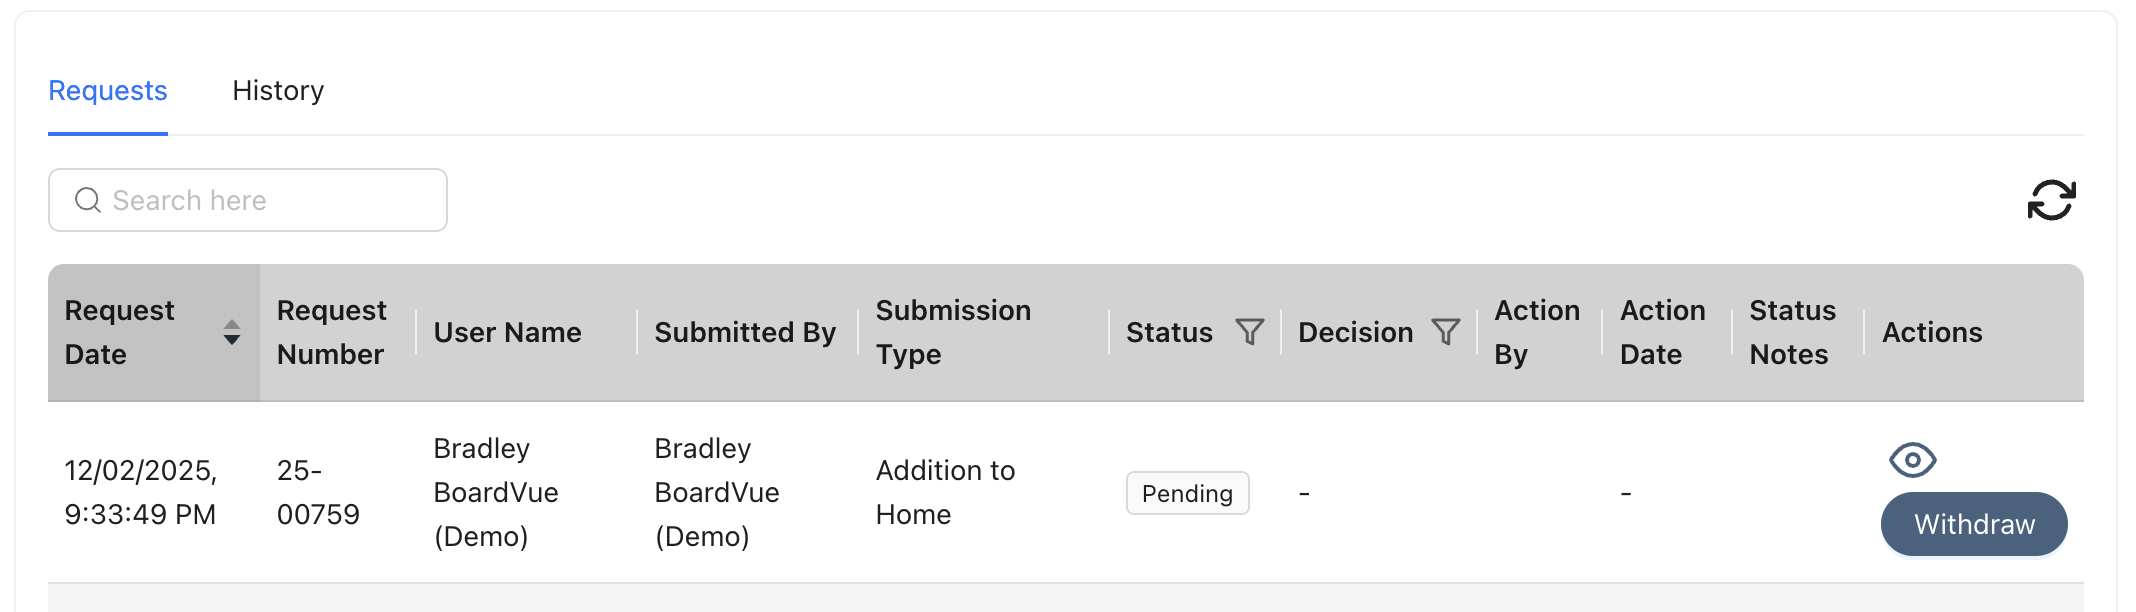Select the request number 25-00759 cell
The image size is (2136, 612).
tap(318, 492)
